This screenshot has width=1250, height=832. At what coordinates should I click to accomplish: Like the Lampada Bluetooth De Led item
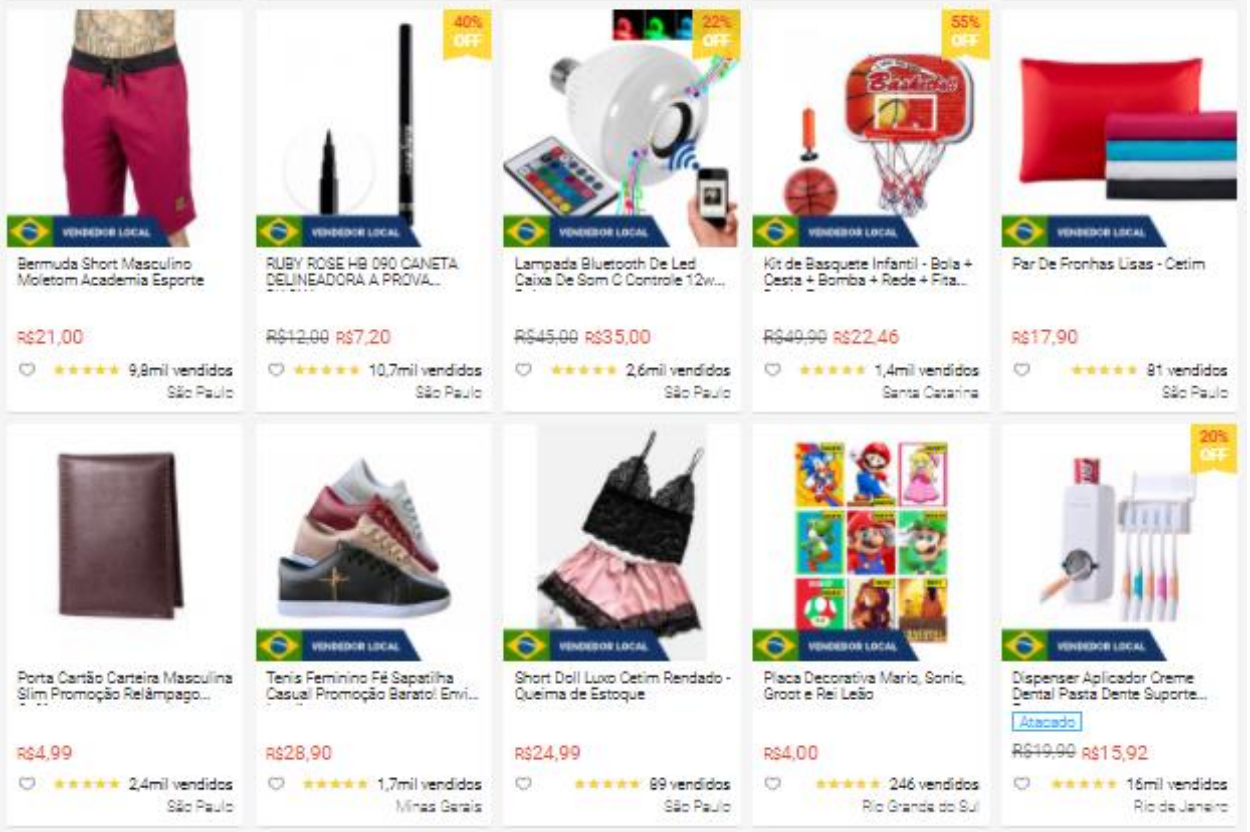(523, 370)
